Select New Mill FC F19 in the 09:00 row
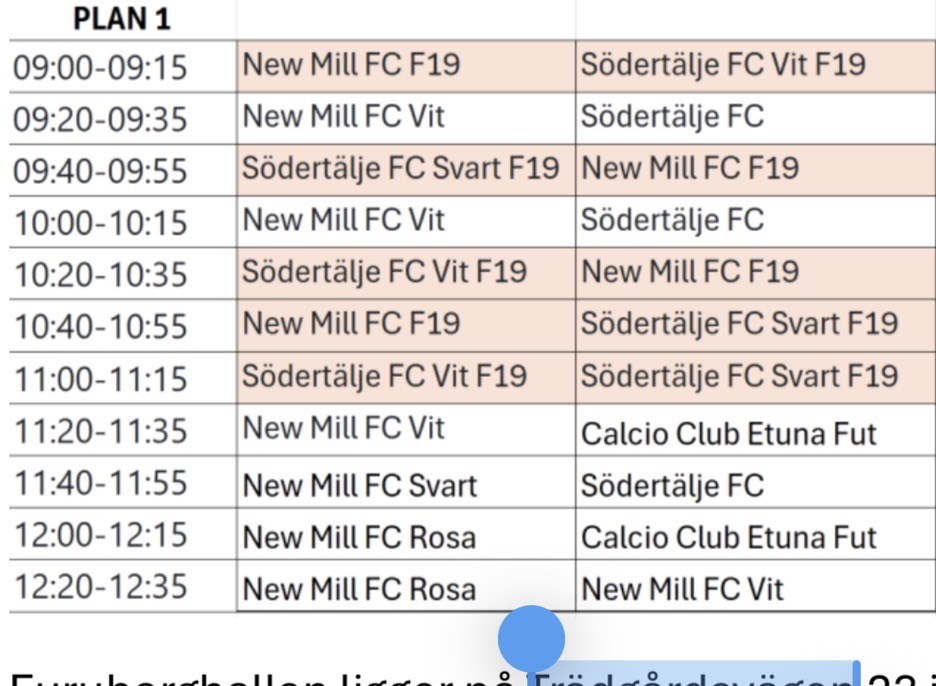 coord(352,65)
